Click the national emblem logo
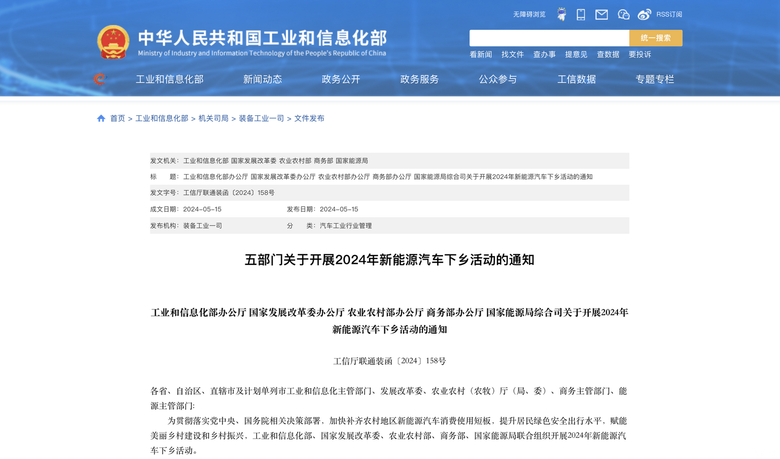Screen dimensions: 780x459 113,42
